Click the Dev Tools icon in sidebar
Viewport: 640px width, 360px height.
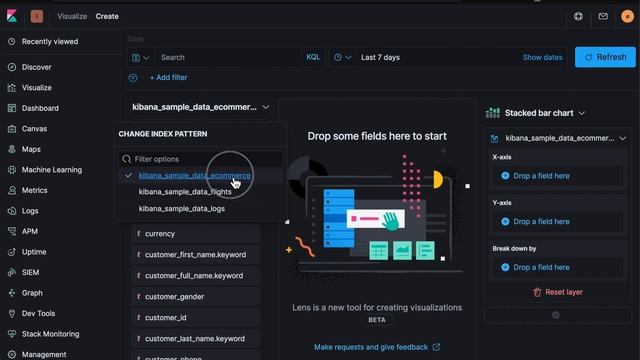[x=12, y=313]
